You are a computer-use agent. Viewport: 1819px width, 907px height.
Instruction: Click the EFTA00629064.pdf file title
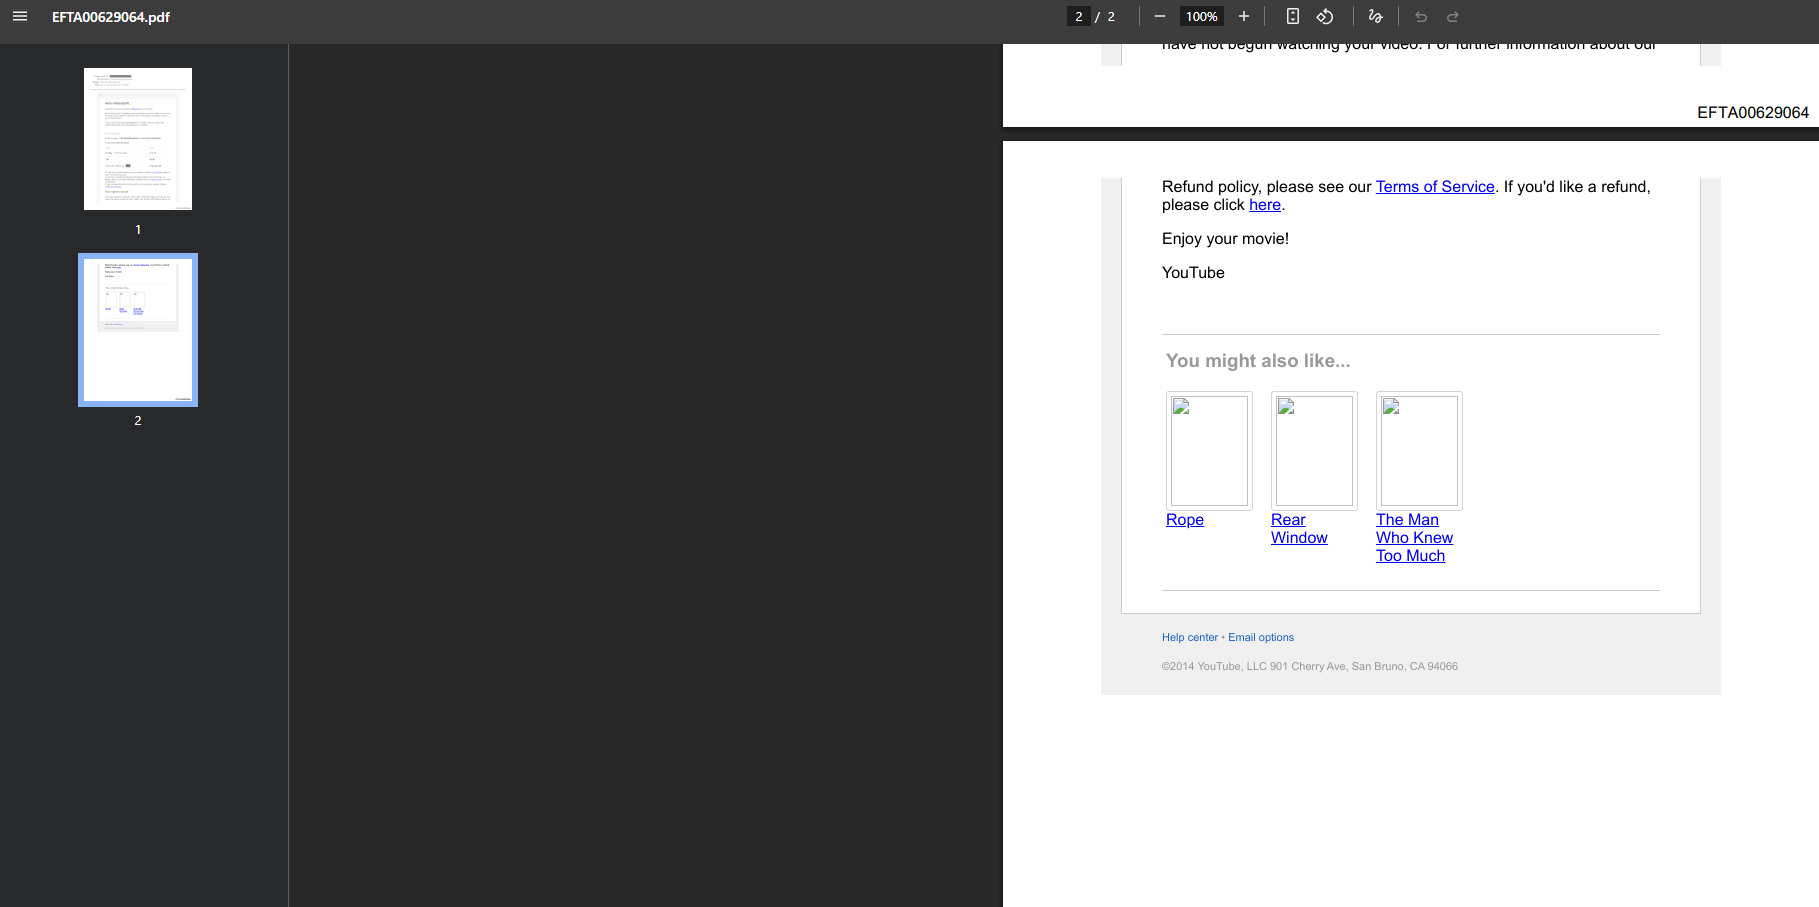[x=111, y=17]
